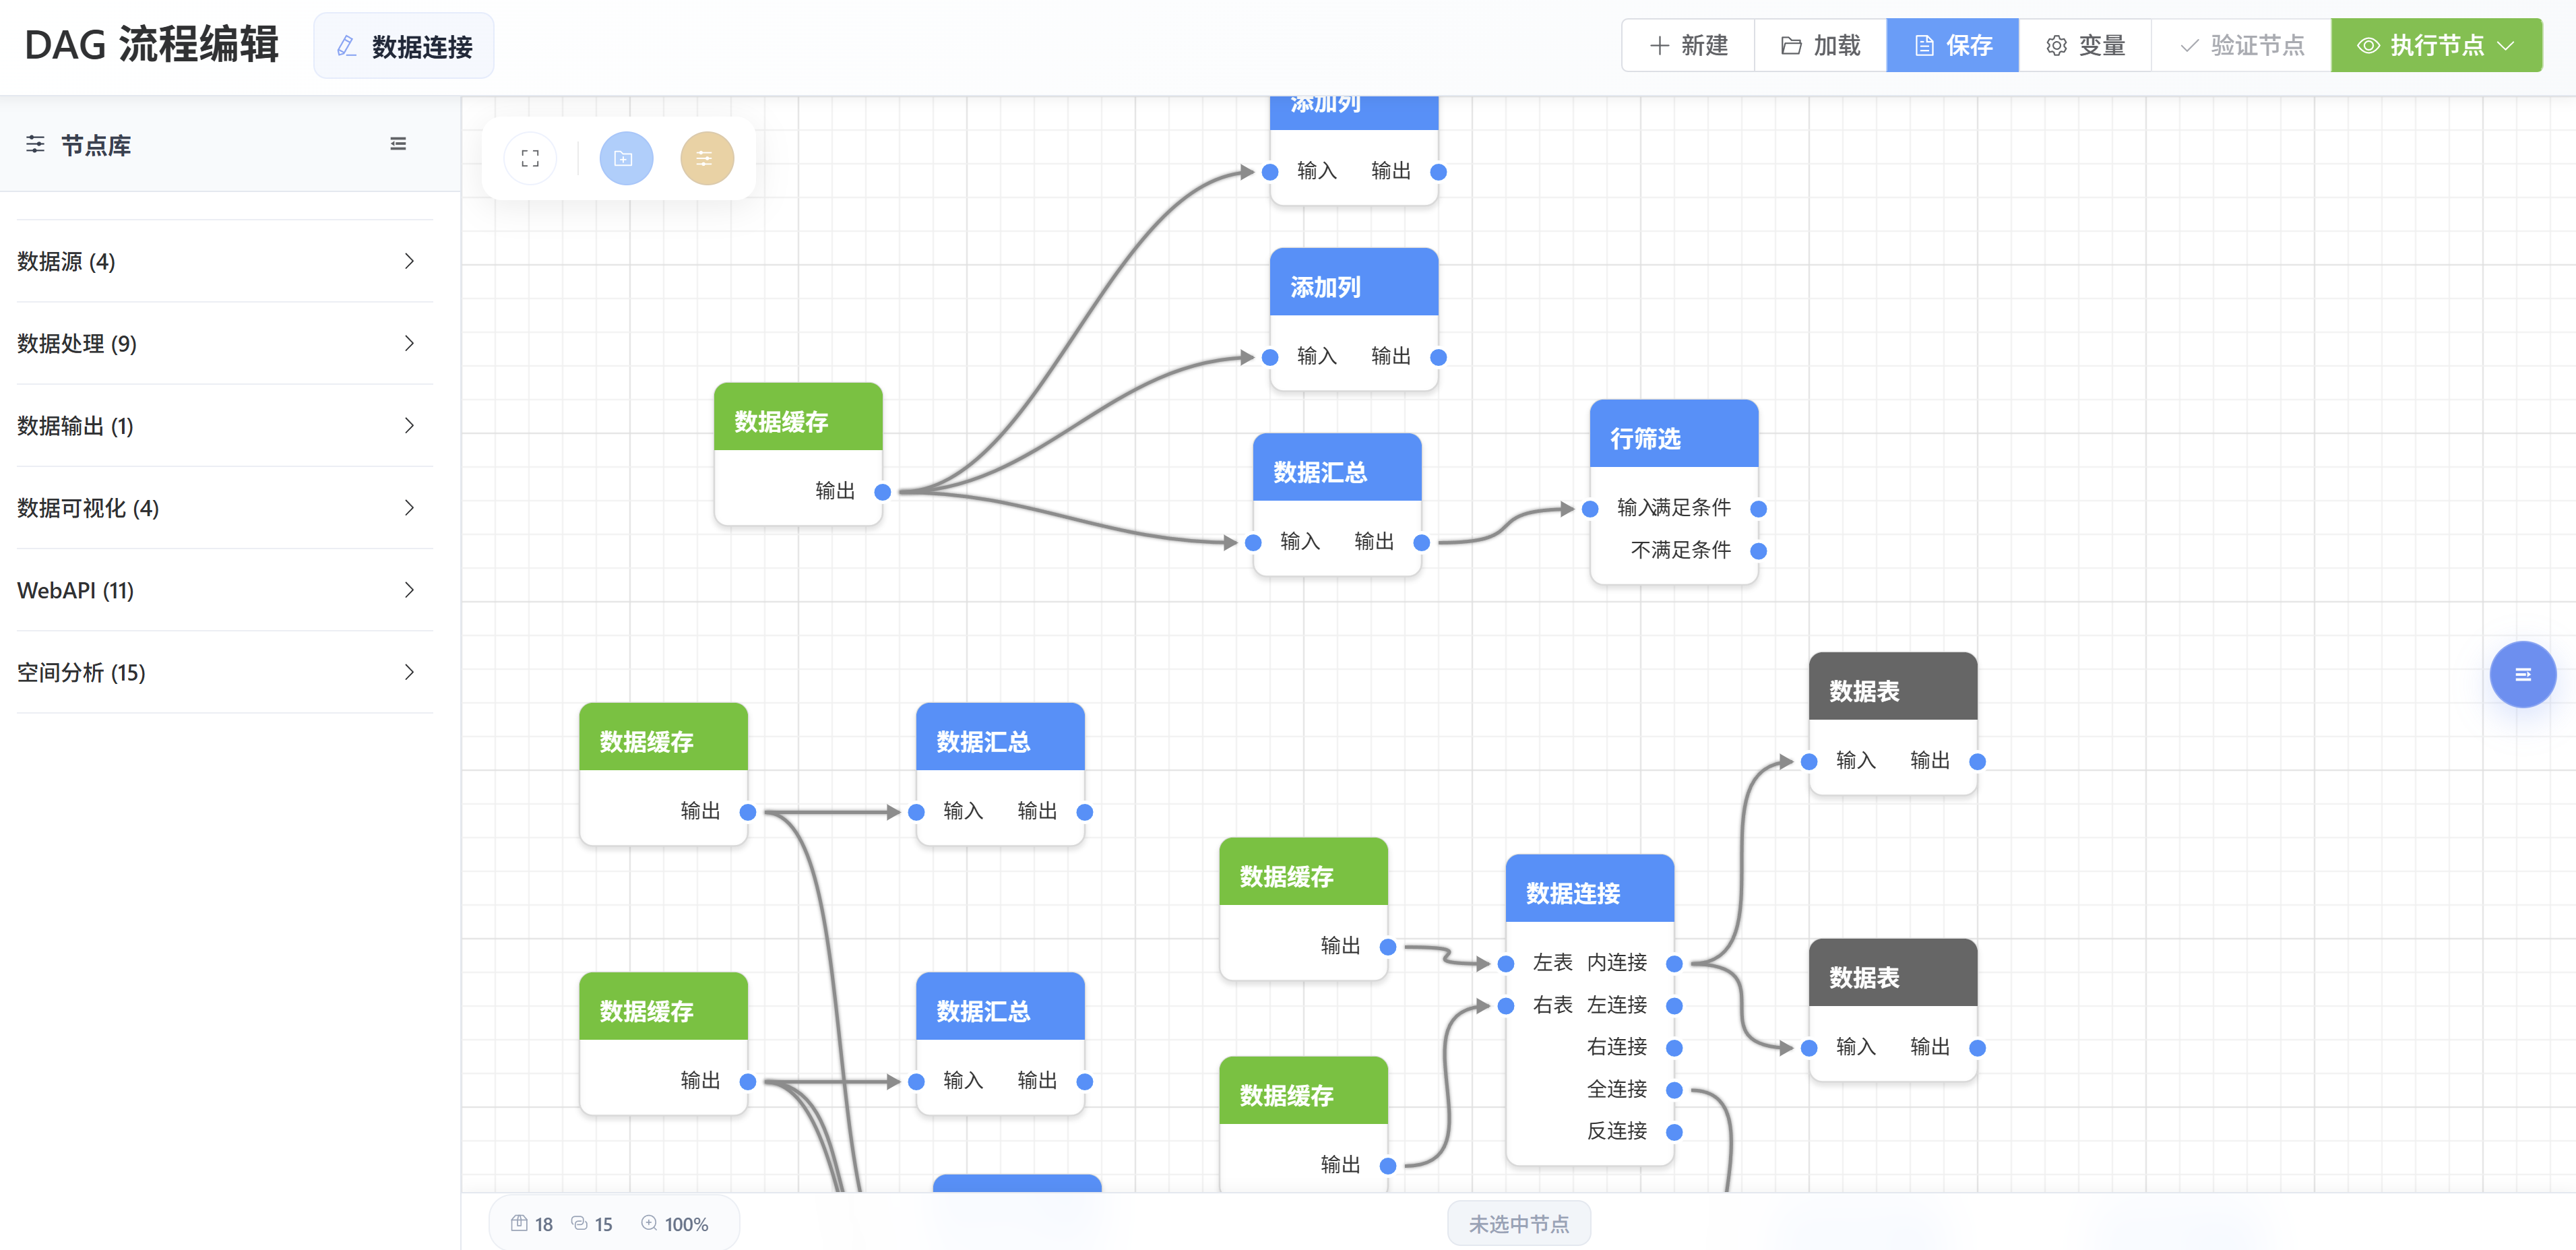The height and width of the screenshot is (1250, 2576).
Task: Click the node count 18 icon
Action: pyautogui.click(x=519, y=1222)
